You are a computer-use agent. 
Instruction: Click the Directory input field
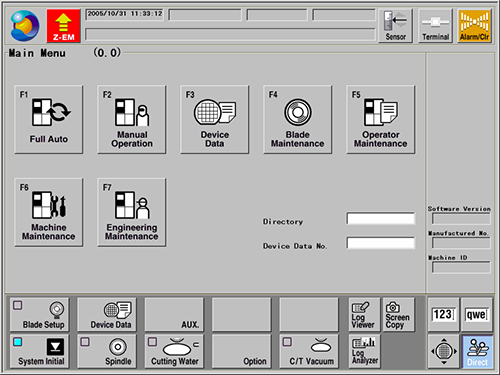pyautogui.click(x=381, y=219)
